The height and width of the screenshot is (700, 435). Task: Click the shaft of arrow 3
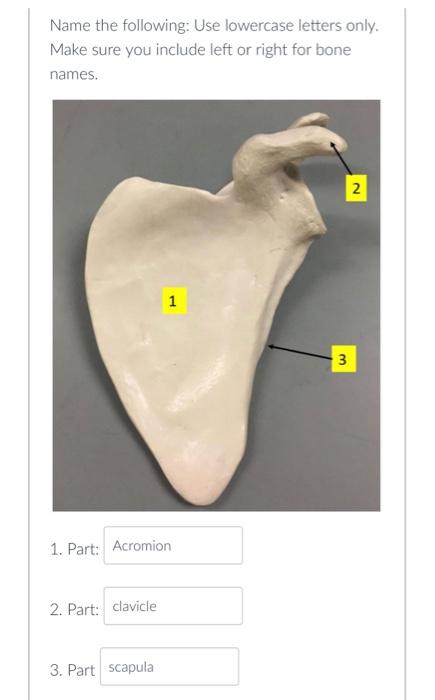pyautogui.click(x=301, y=352)
